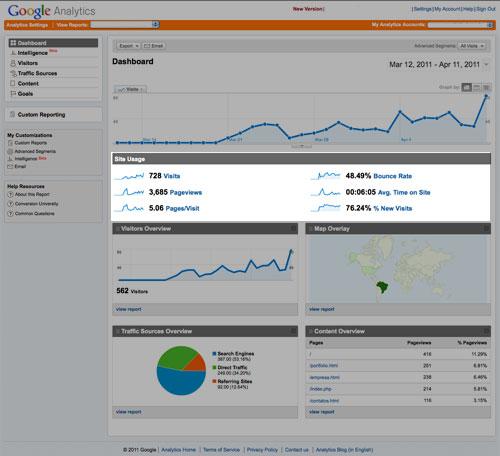Viewport: 500px width, 456px height.
Task: Open the Goals menu in sidebar
Action: tap(25, 94)
